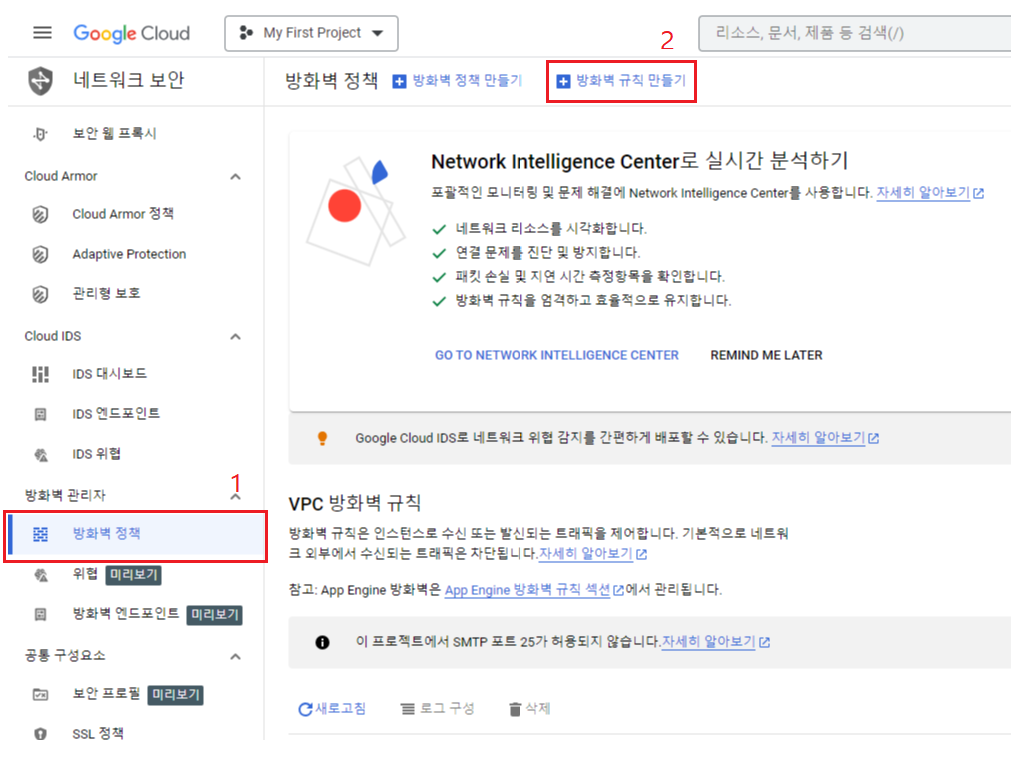Image resolution: width=1029 pixels, height=764 pixels.
Task: Click the IDS 대시보드 icon
Action: tap(40, 374)
